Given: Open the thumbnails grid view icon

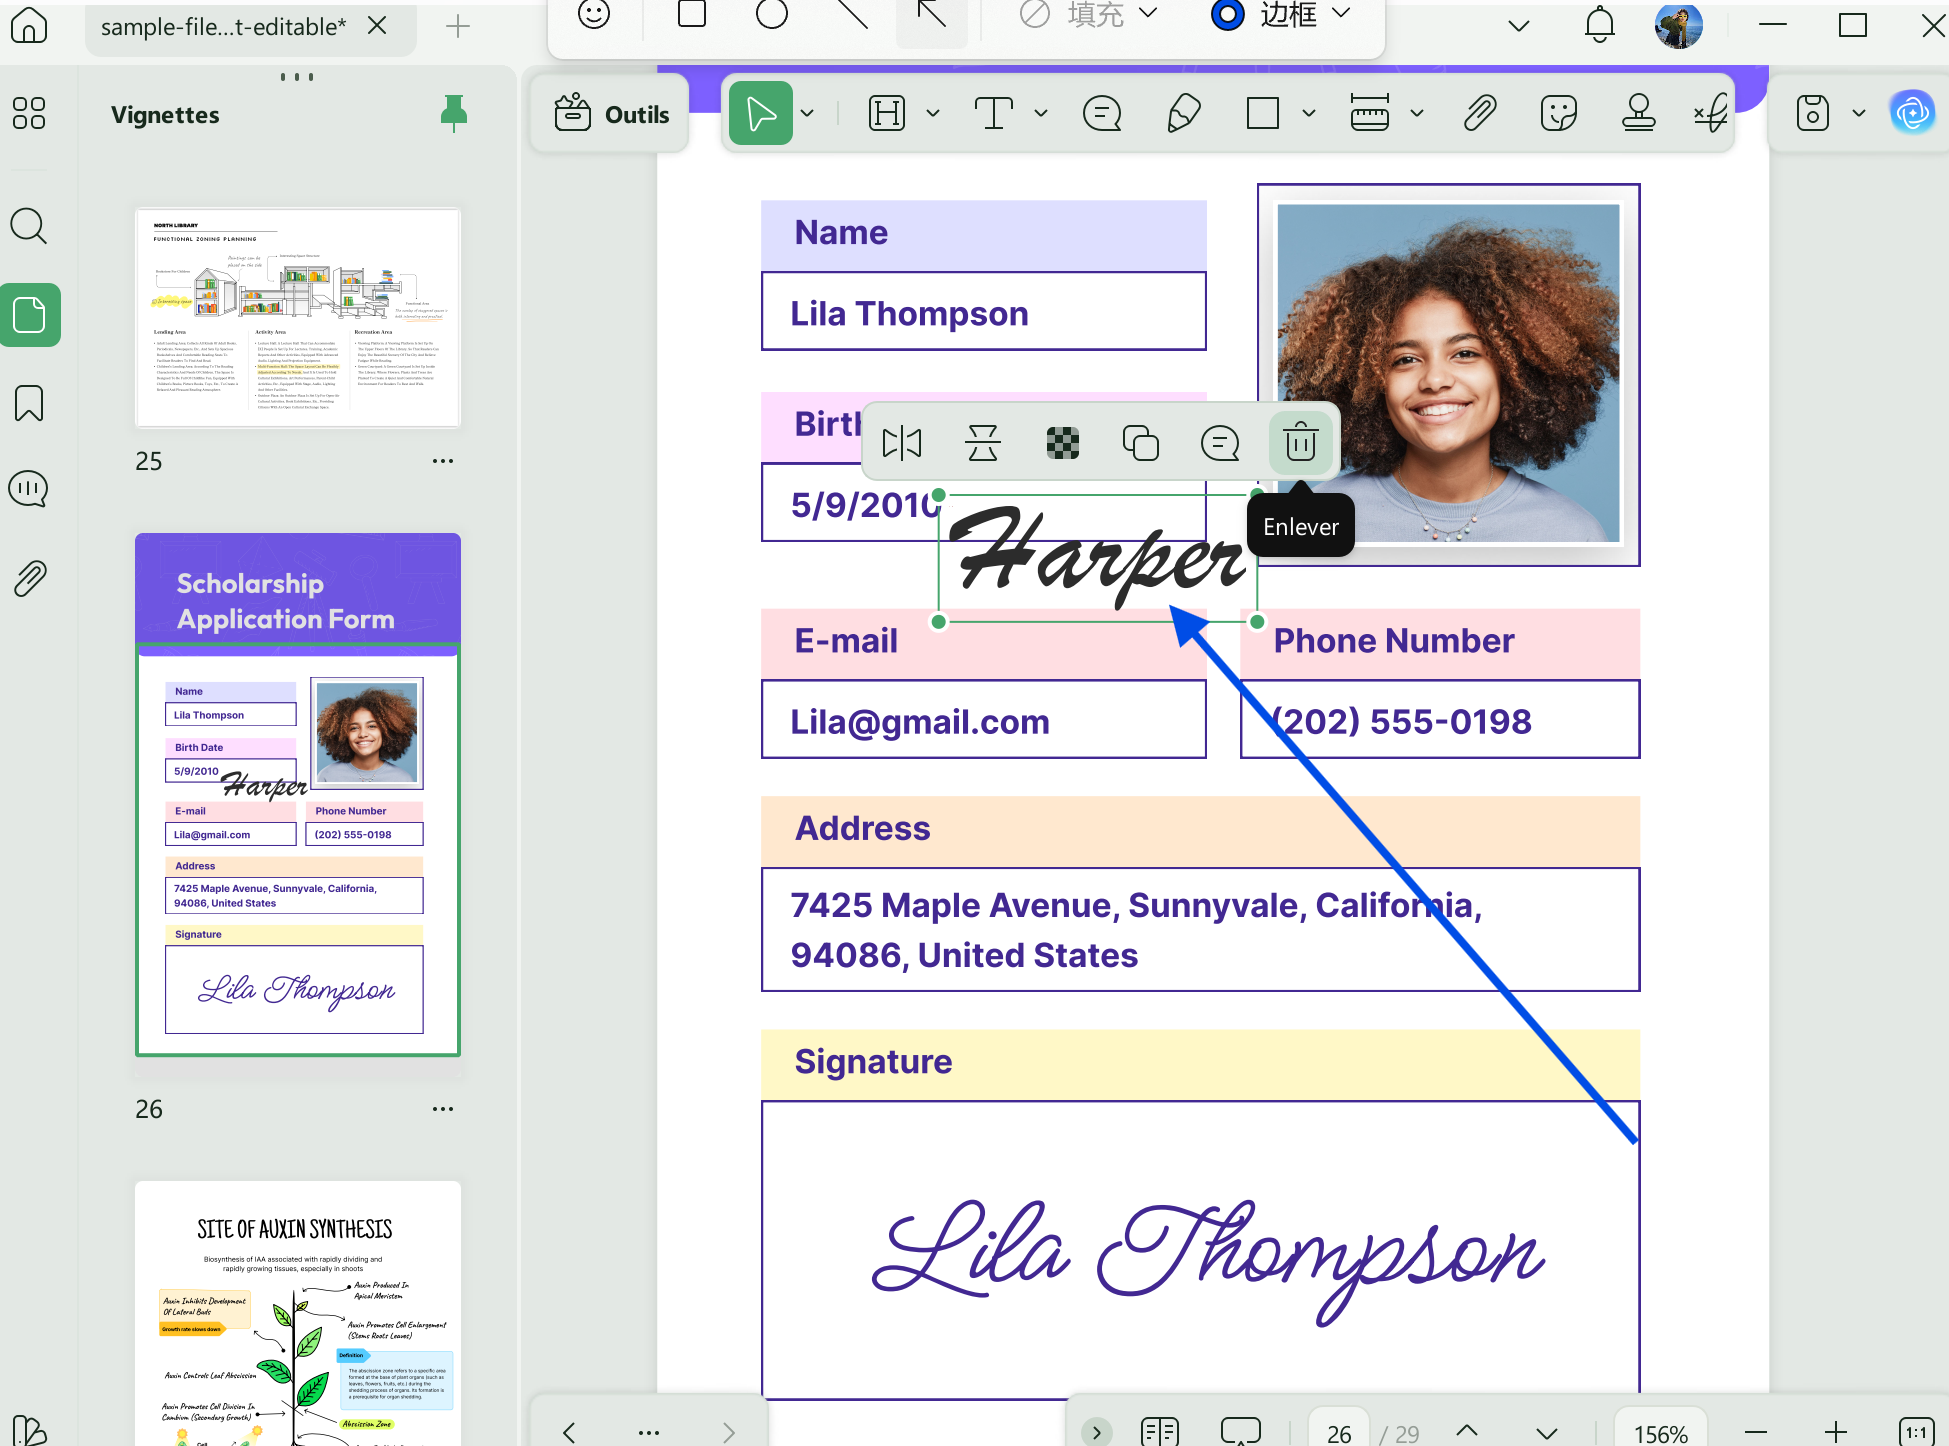Looking at the screenshot, I should click(x=29, y=113).
